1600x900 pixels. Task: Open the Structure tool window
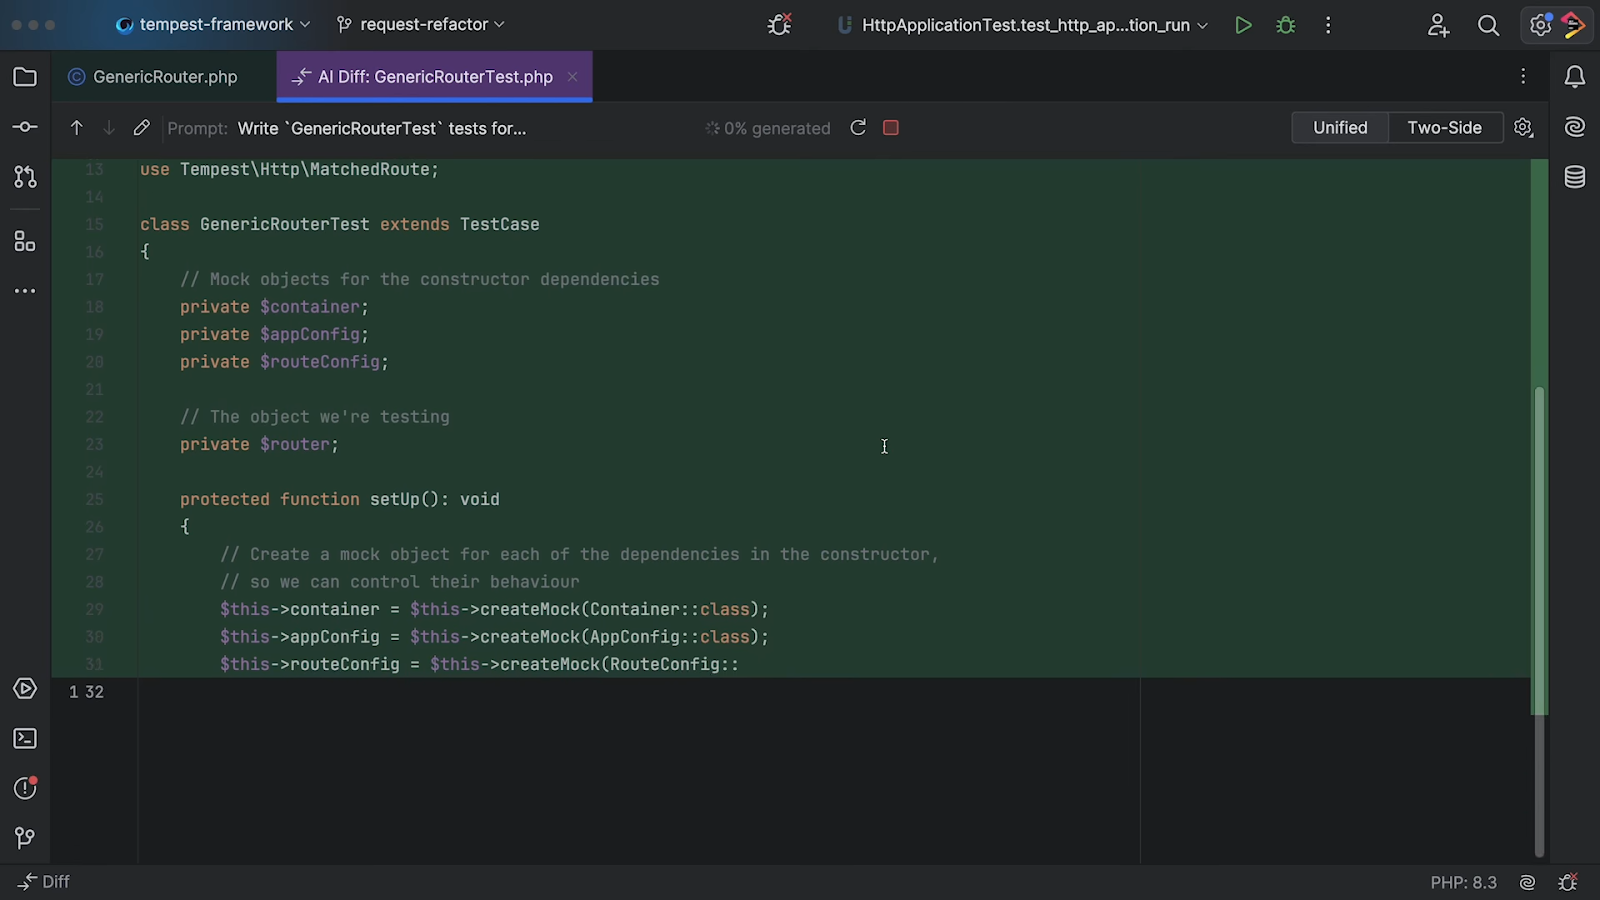coord(25,241)
